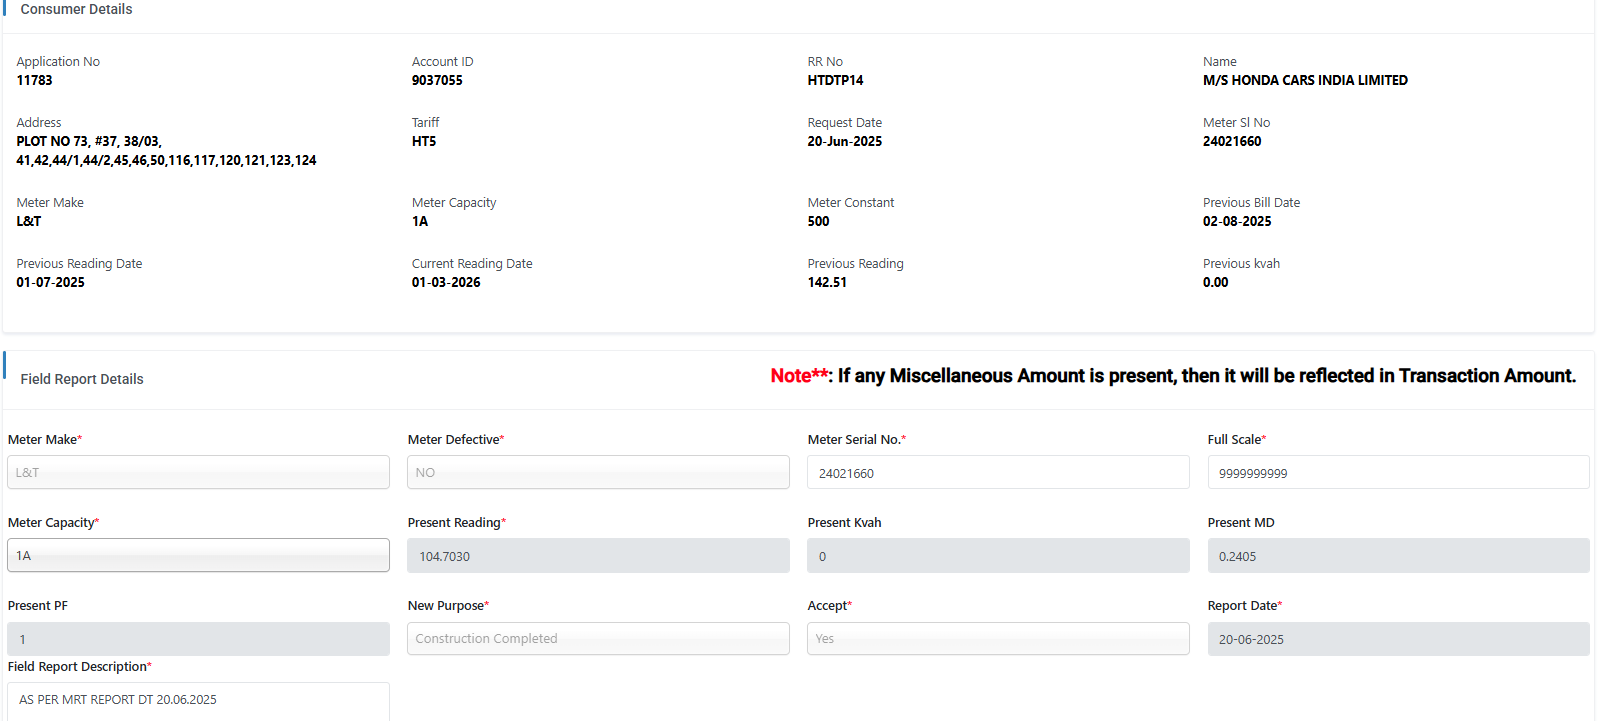This screenshot has height=721, width=1621.
Task: Click the Field Report Details heading
Action: point(82,379)
